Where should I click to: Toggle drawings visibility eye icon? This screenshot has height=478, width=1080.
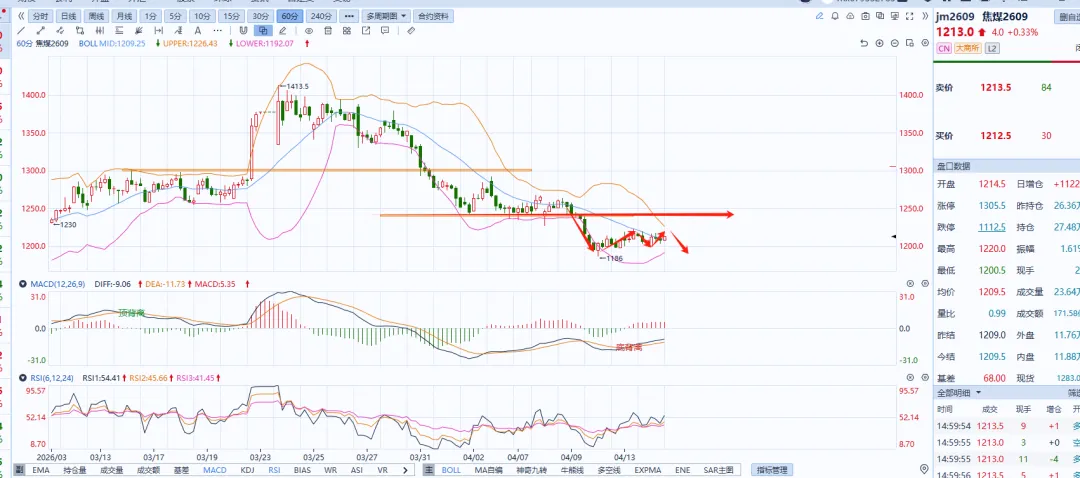pos(309,30)
